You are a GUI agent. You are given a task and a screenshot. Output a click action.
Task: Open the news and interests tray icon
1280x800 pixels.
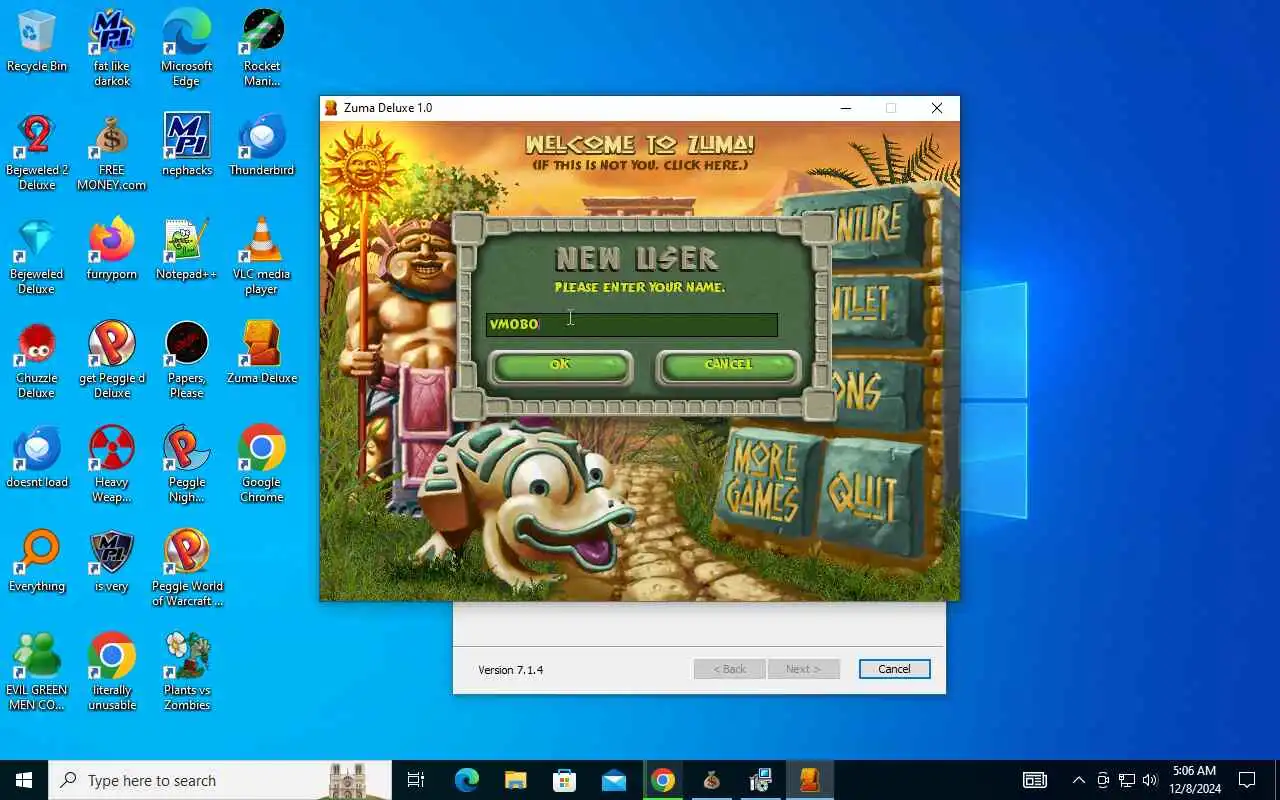tap(1035, 780)
